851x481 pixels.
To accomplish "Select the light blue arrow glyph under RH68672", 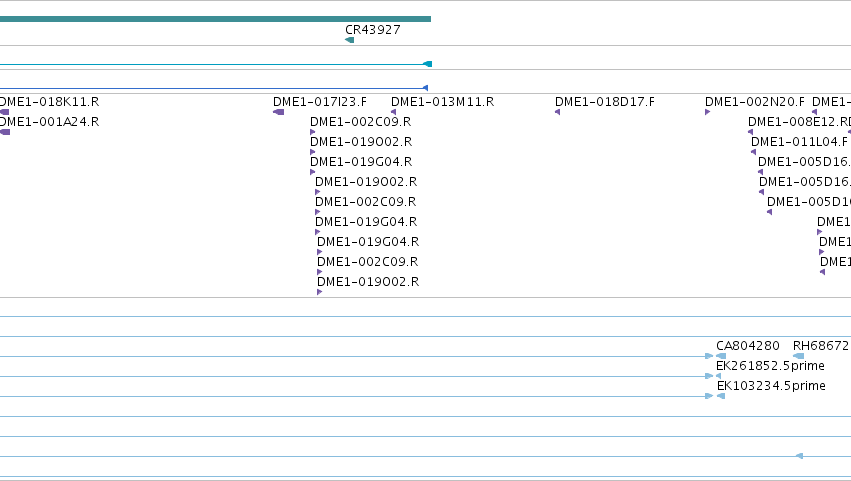I will (x=798, y=356).
